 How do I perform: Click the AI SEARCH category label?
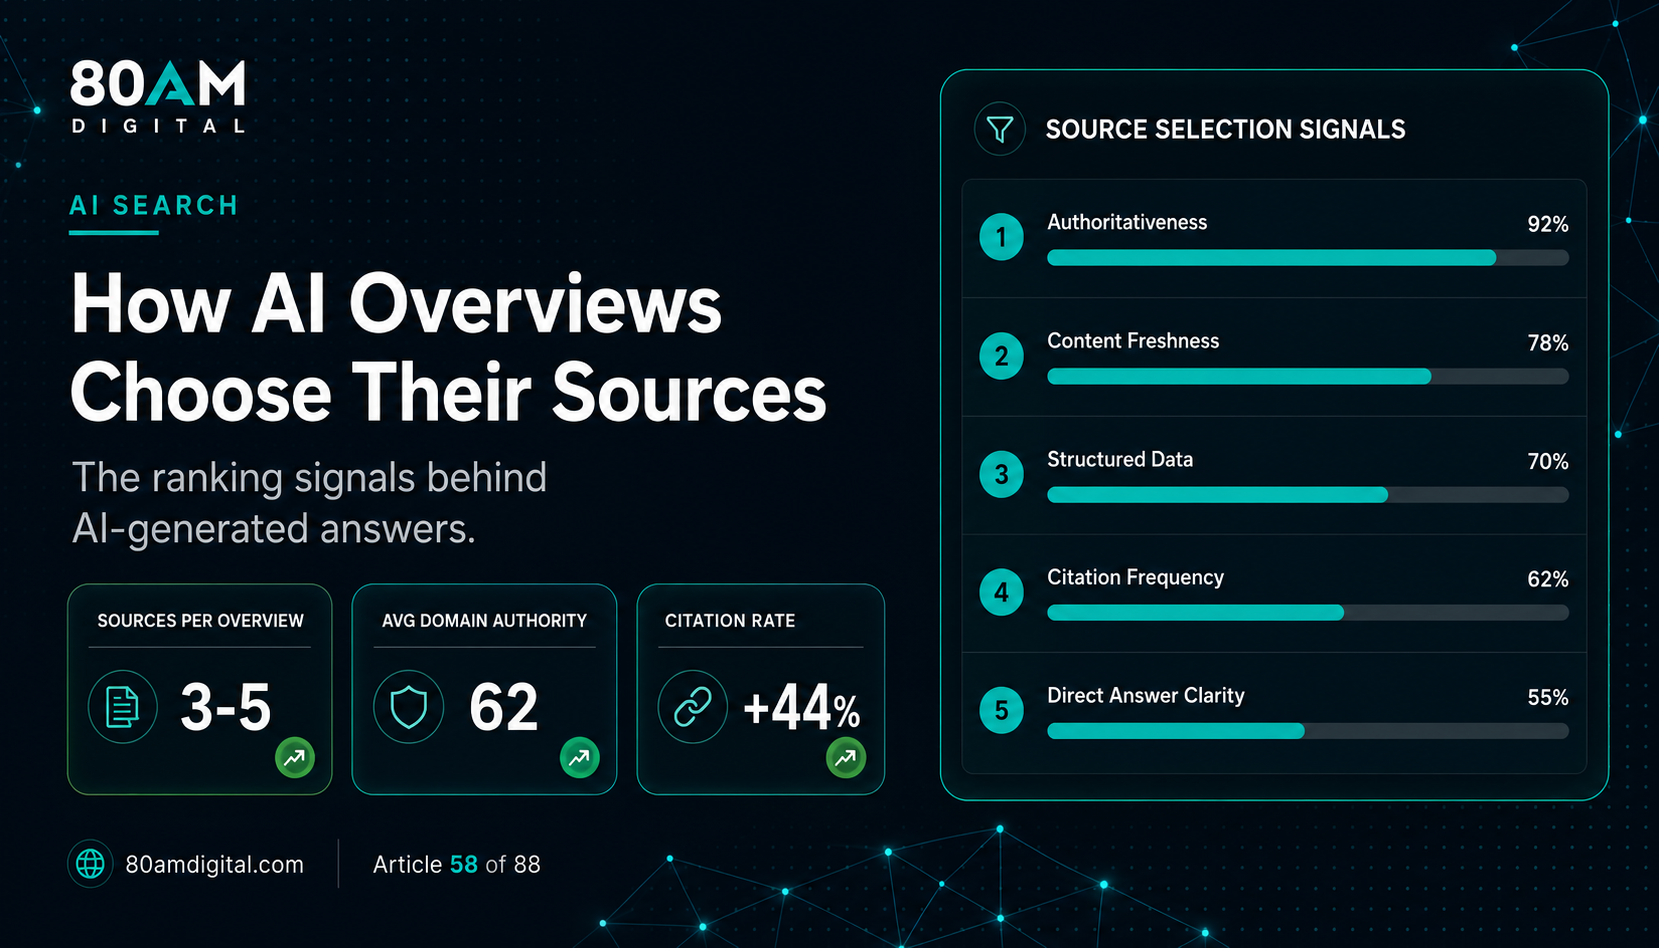coord(154,206)
